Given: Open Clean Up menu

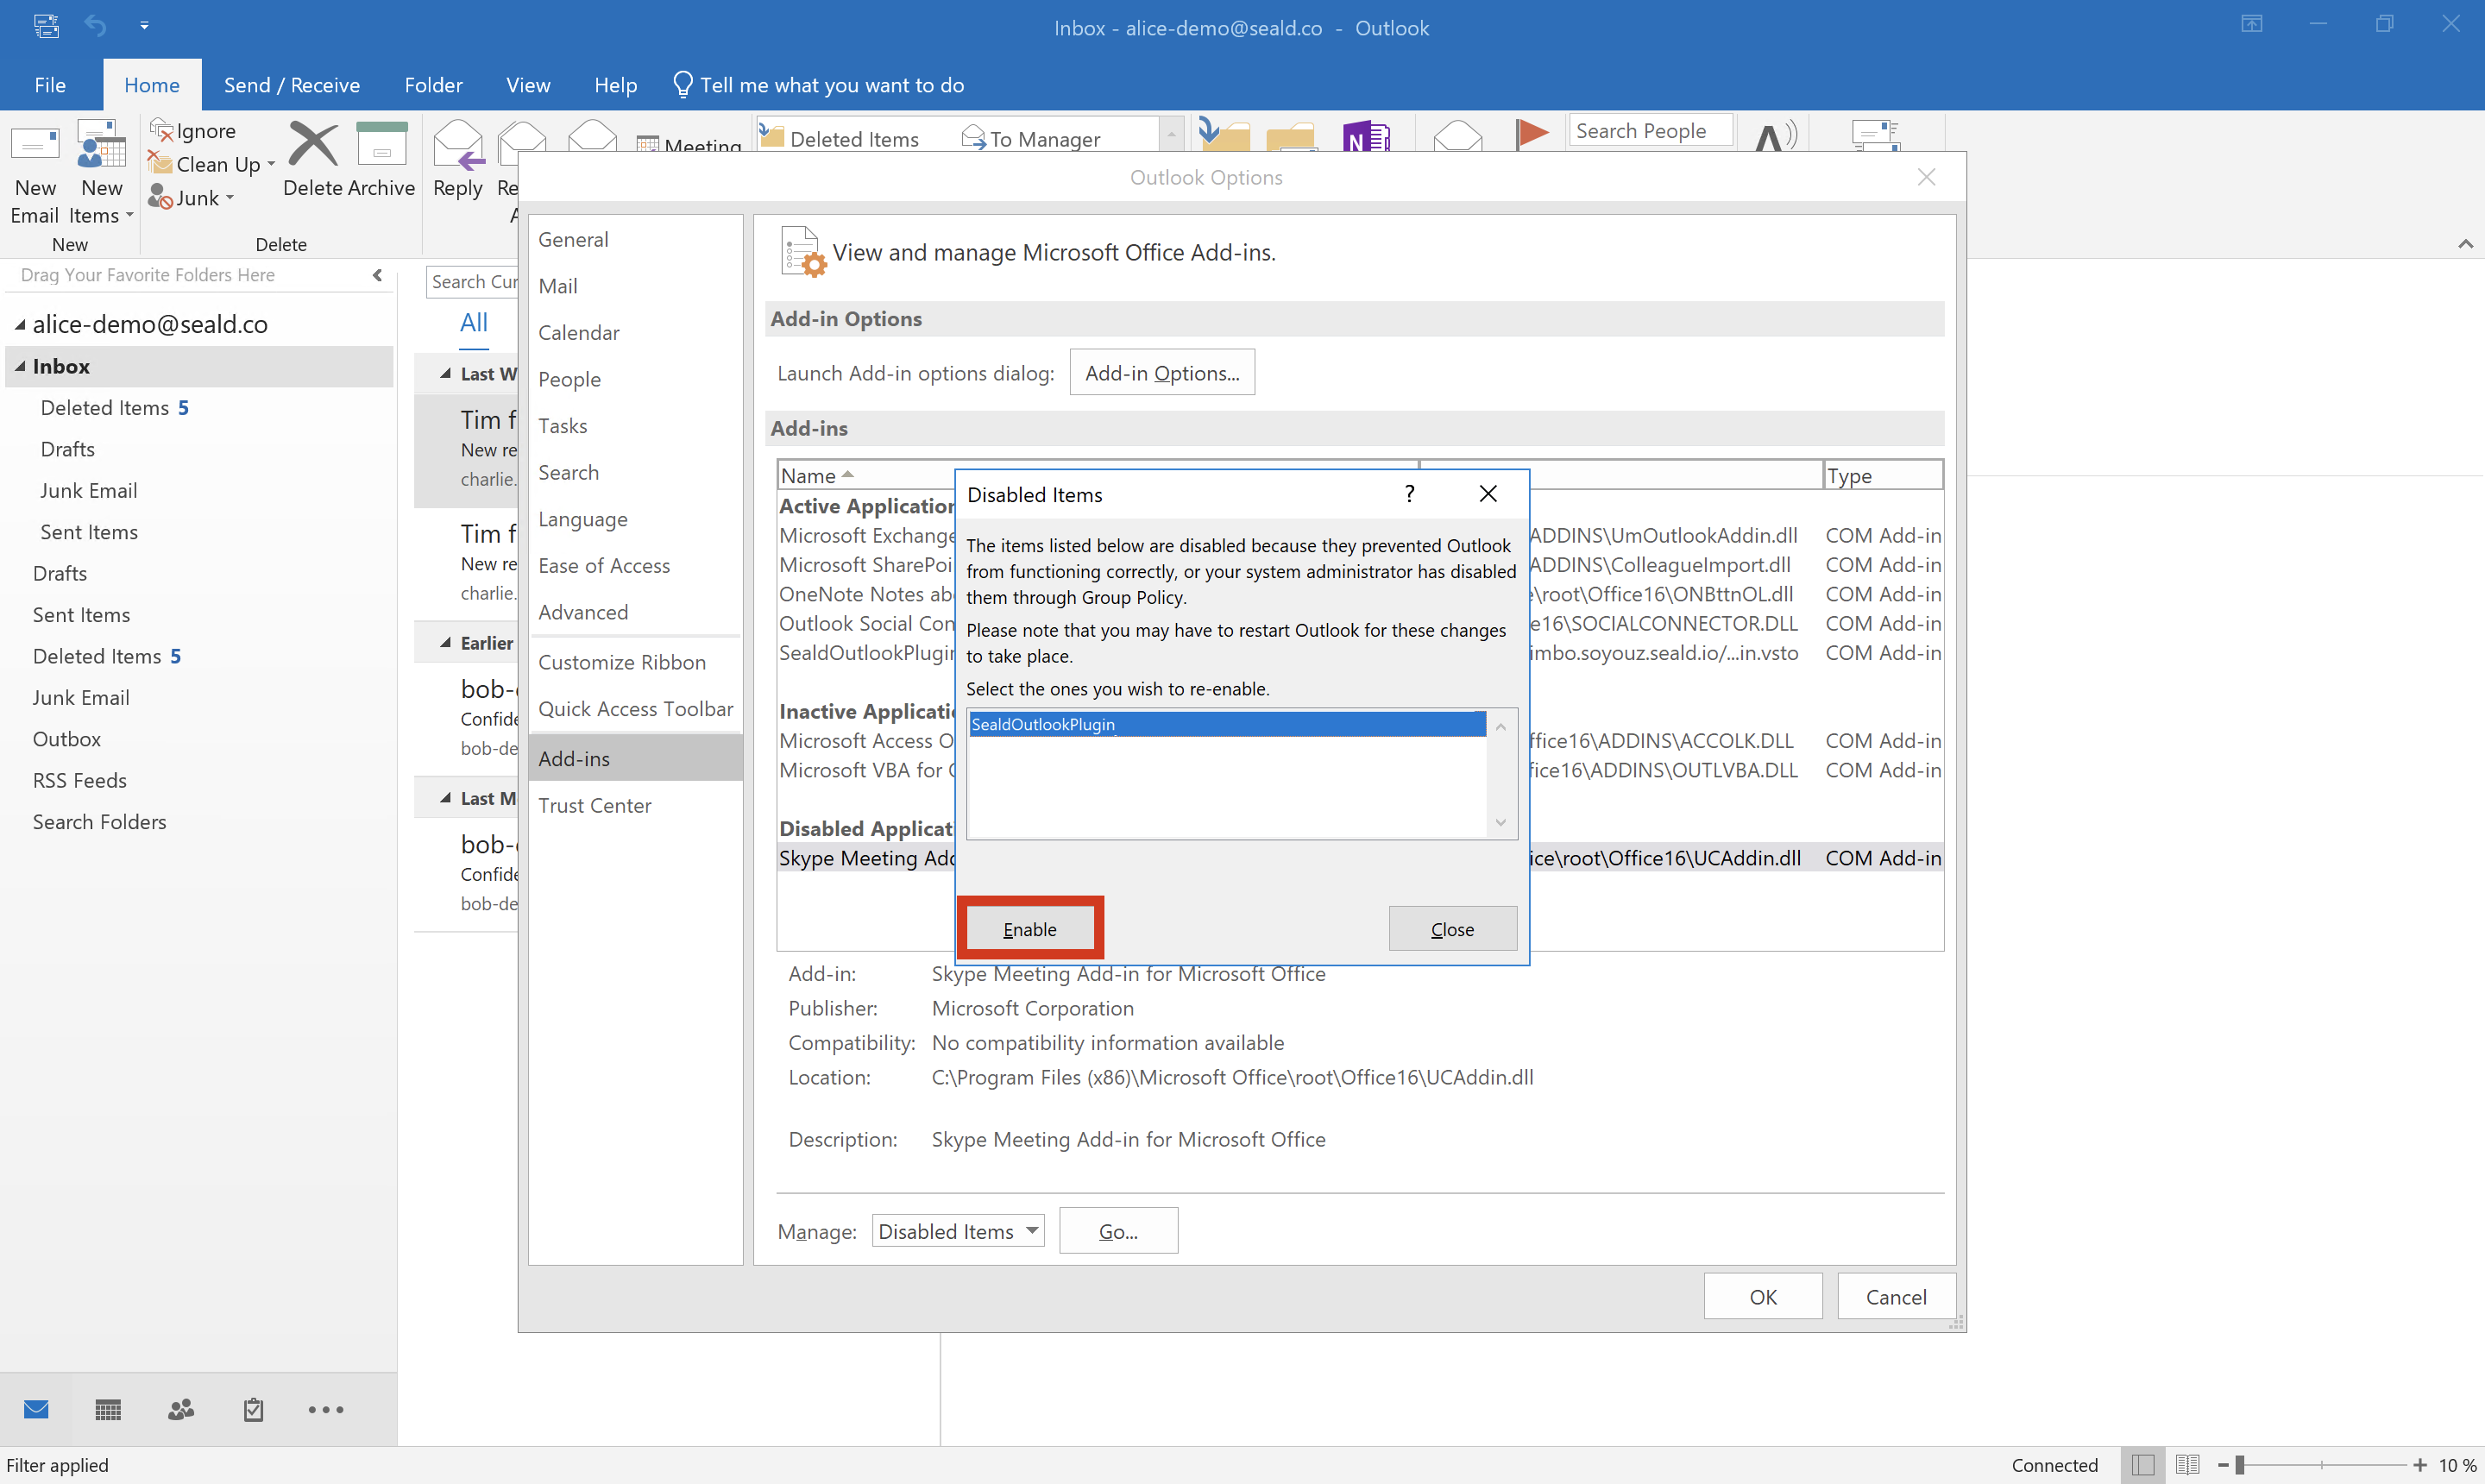Looking at the screenshot, I should [x=212, y=164].
